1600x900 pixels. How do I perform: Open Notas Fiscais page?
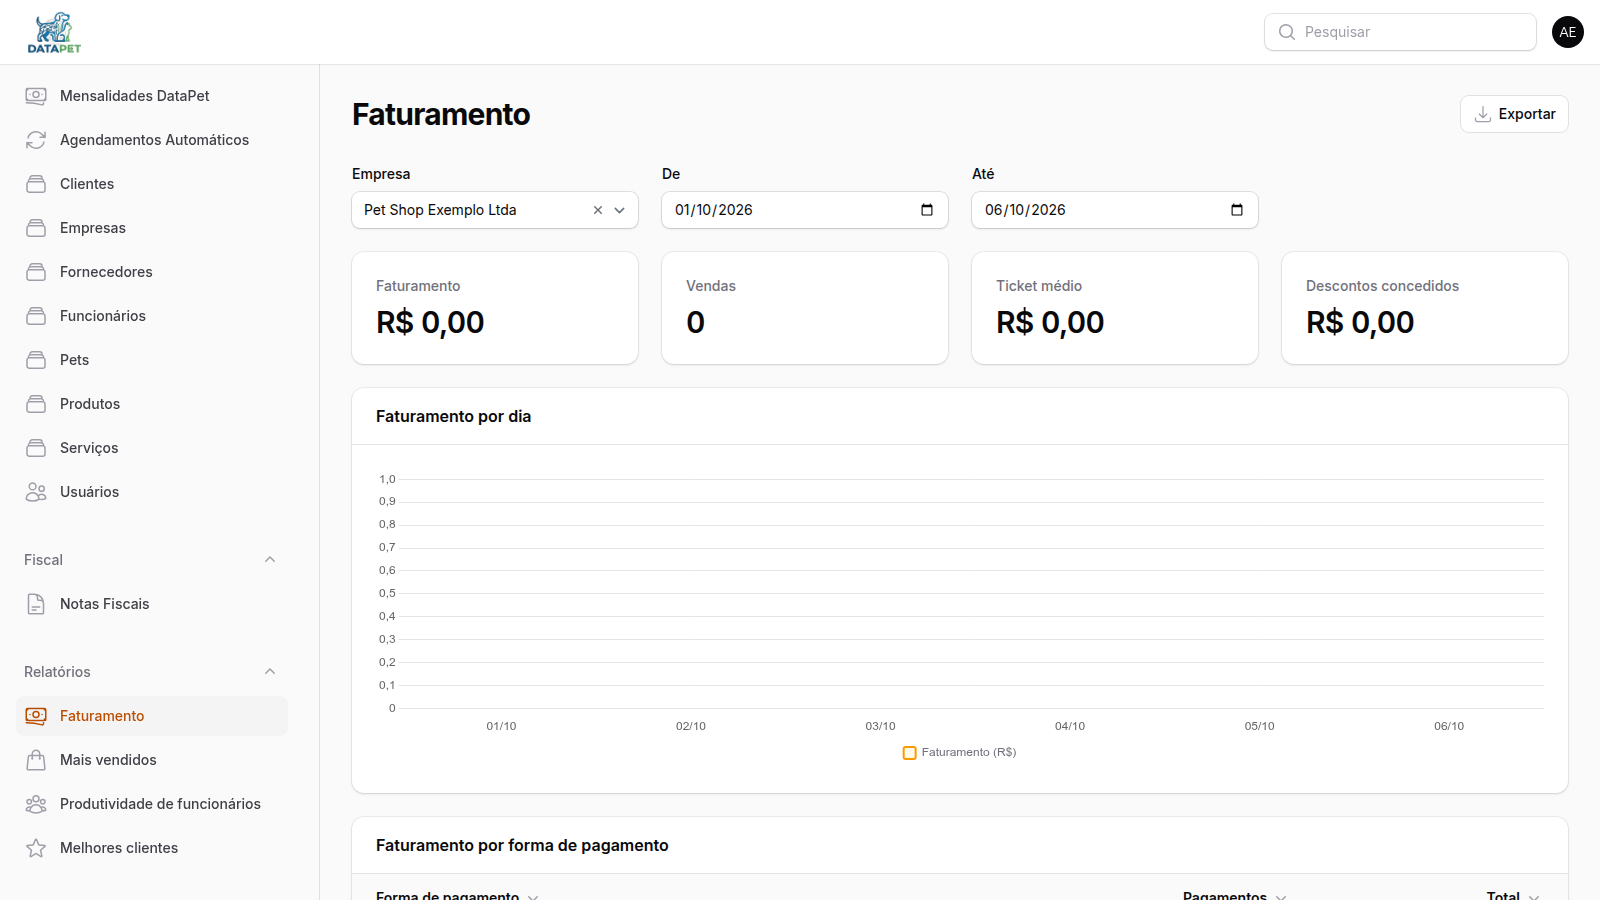click(x=152, y=604)
